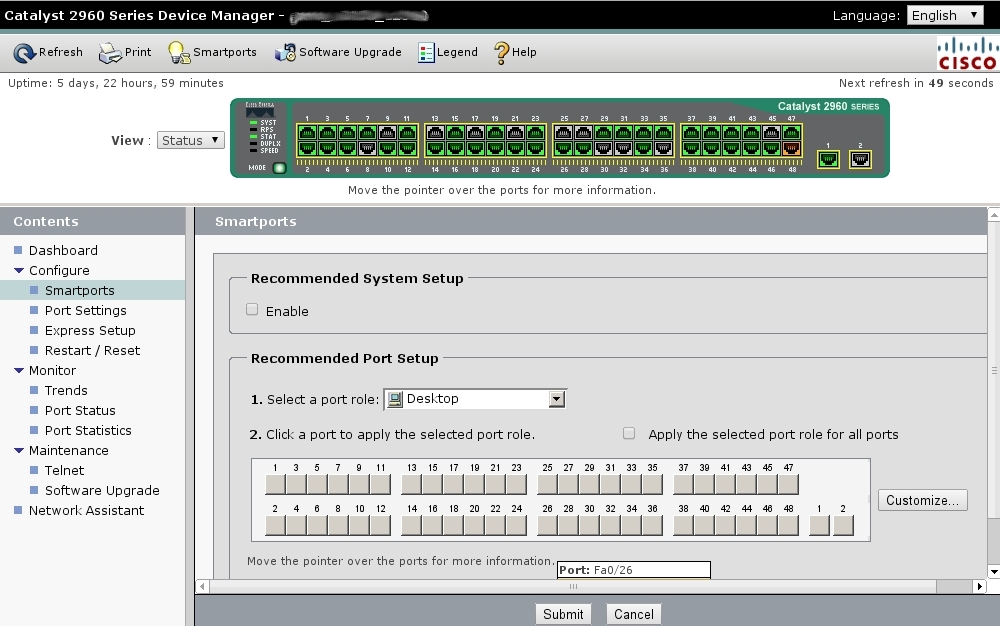The width and height of the screenshot is (1000, 626).
Task: Open the Language dropdown
Action: (945, 15)
